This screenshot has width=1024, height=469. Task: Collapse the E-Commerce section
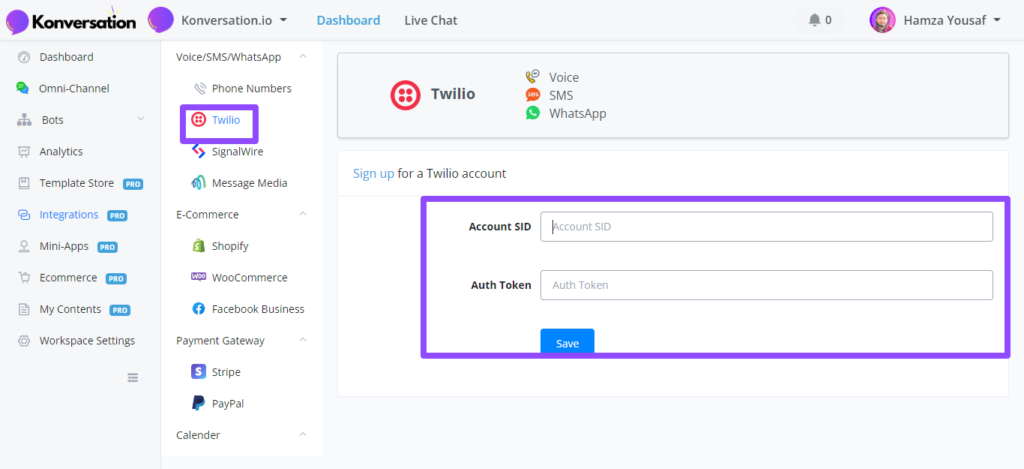[x=302, y=214]
